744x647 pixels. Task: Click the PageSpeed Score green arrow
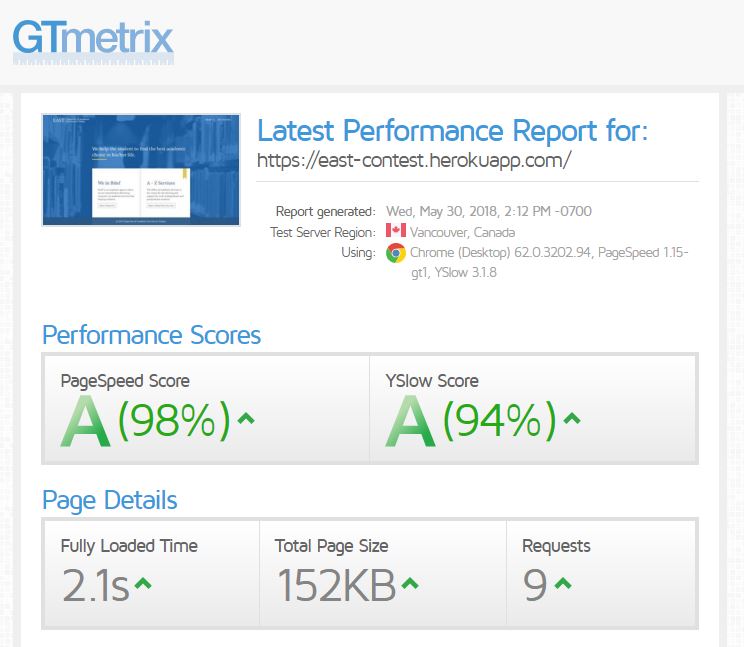pos(246,418)
